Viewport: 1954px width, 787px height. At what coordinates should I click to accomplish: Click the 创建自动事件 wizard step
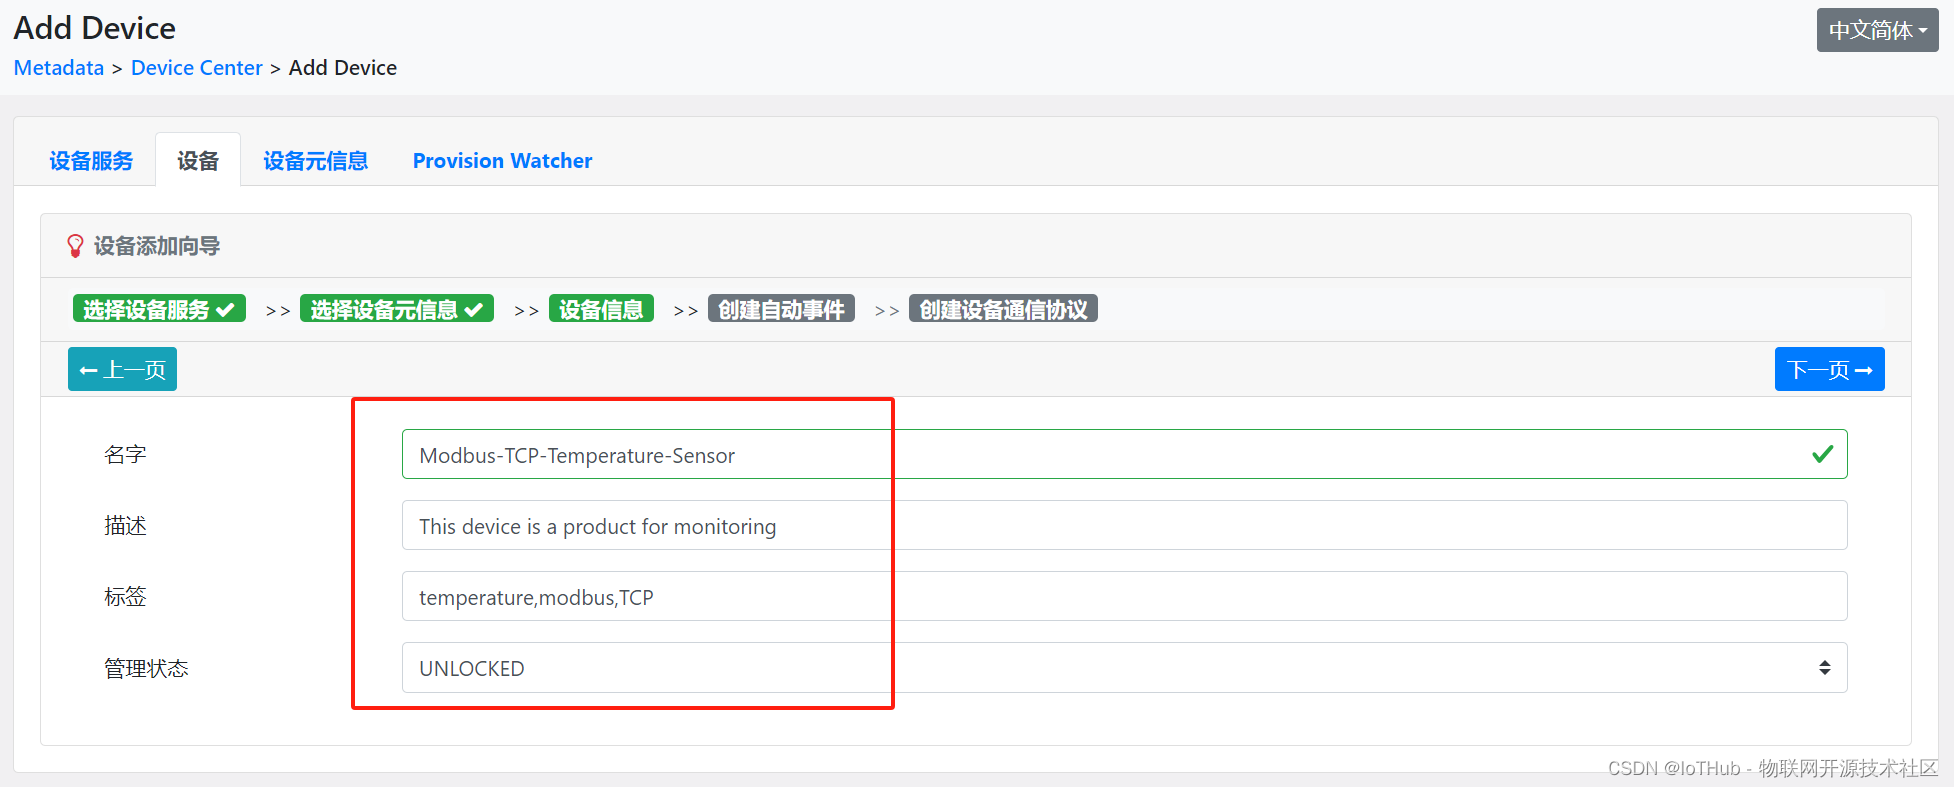pyautogui.click(x=781, y=309)
